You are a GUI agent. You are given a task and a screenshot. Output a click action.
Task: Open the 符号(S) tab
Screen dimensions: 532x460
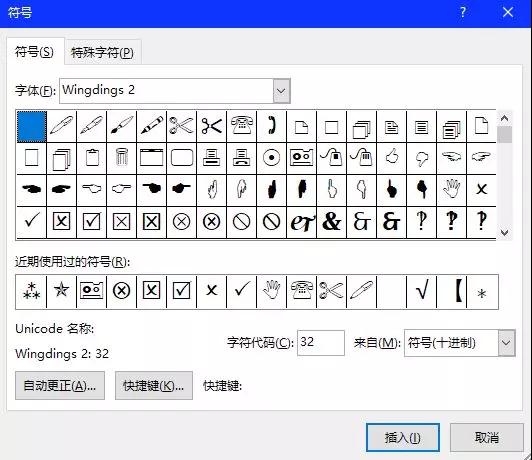coord(35,52)
